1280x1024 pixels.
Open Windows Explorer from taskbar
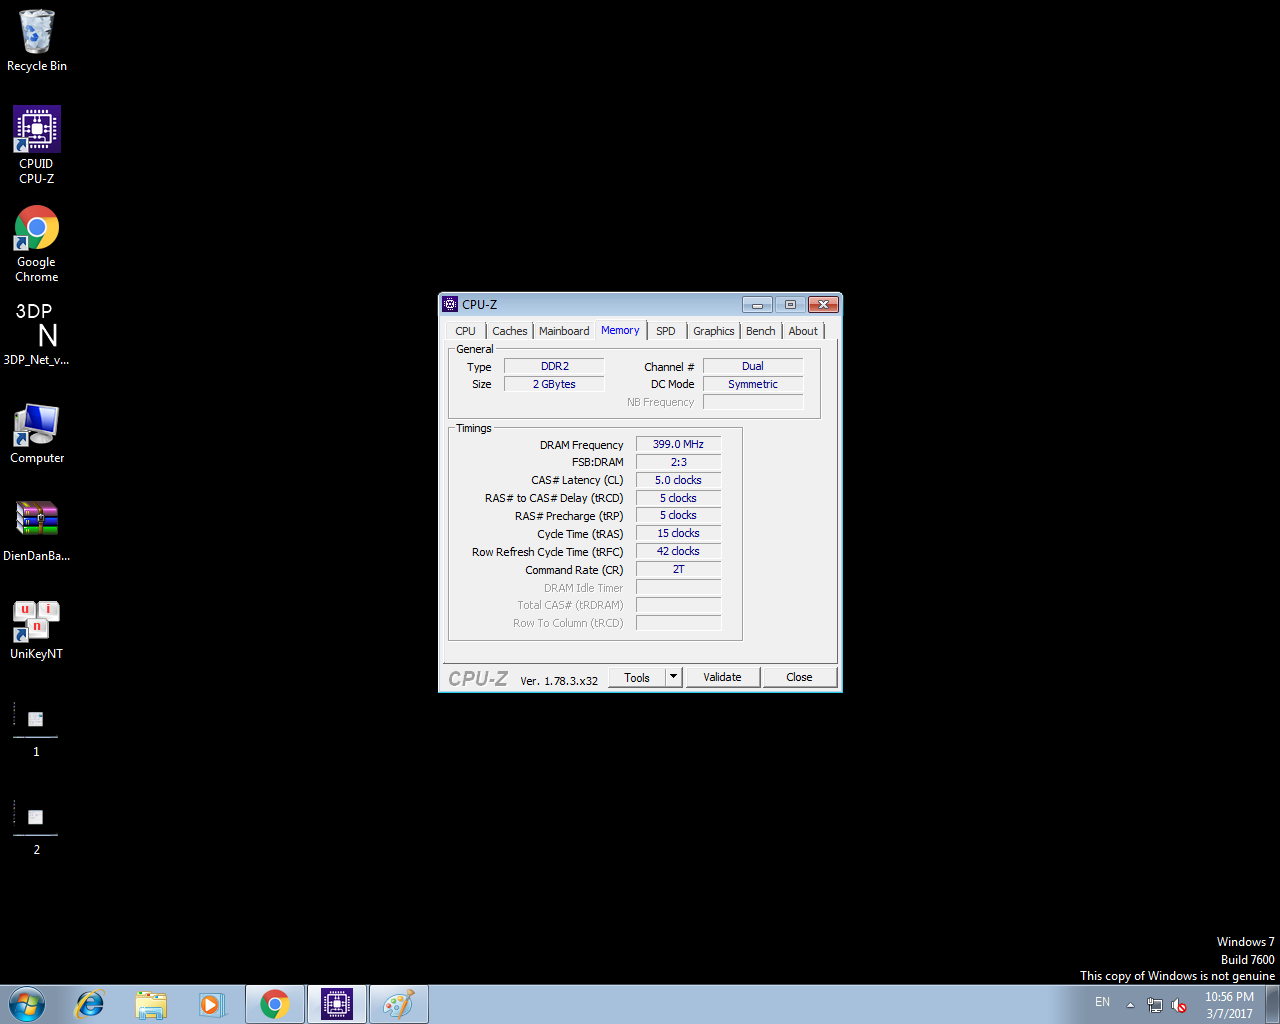[x=151, y=1004]
